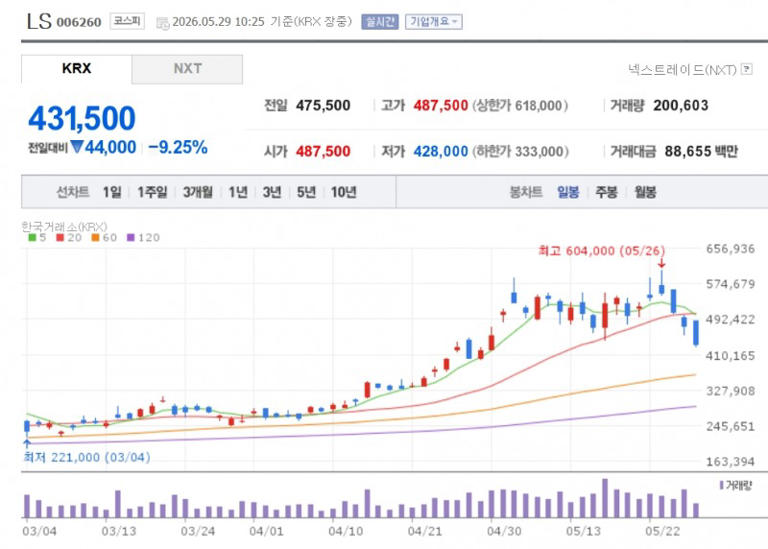The height and width of the screenshot is (549, 768).
Task: Select the 월봉 candle chart
Action: tap(645, 192)
